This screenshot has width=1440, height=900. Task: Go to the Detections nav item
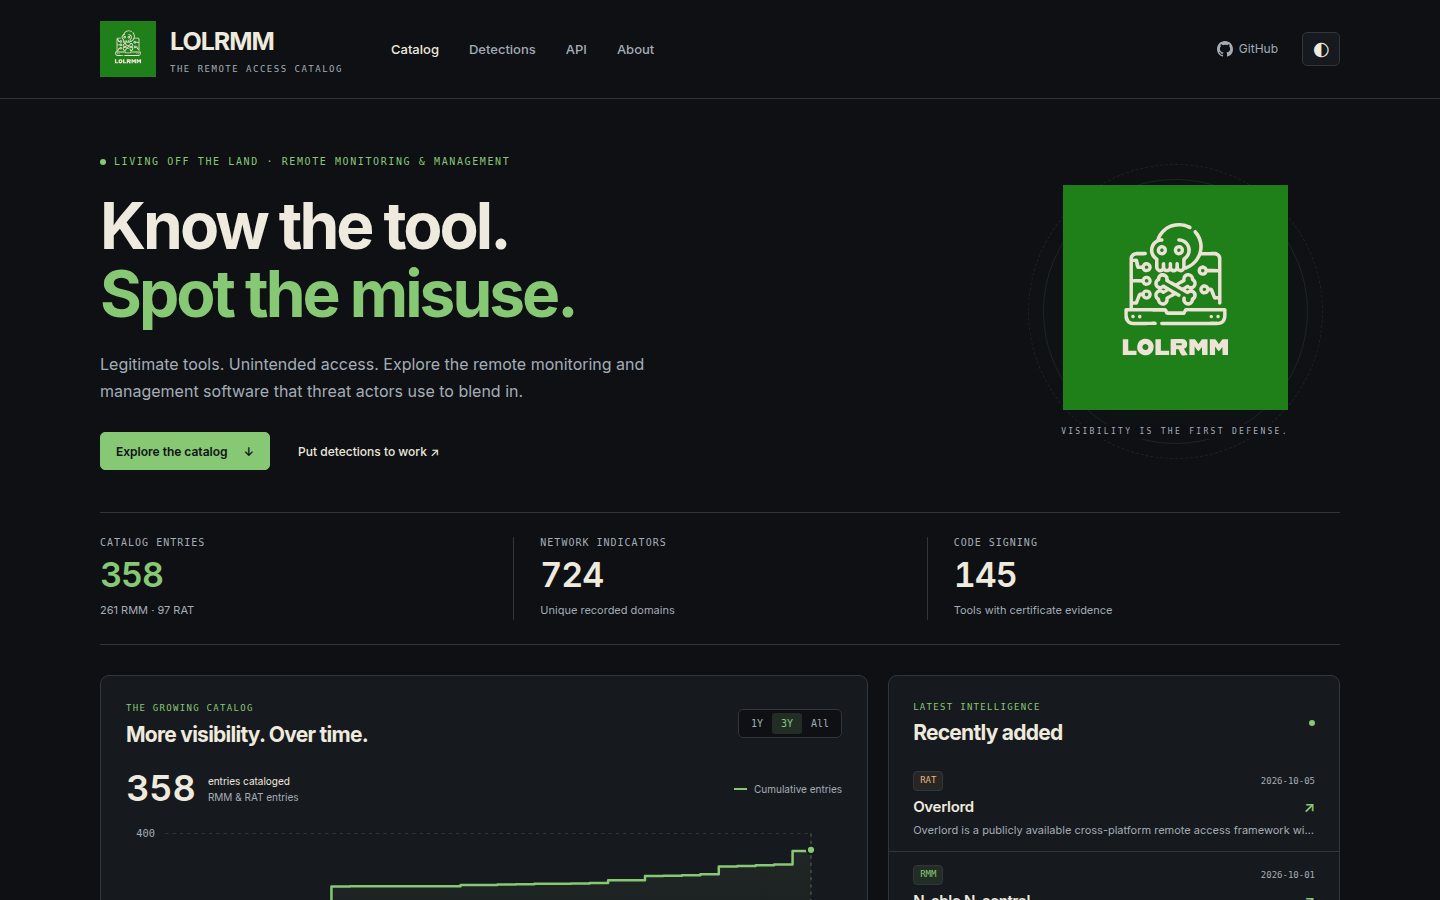[502, 49]
